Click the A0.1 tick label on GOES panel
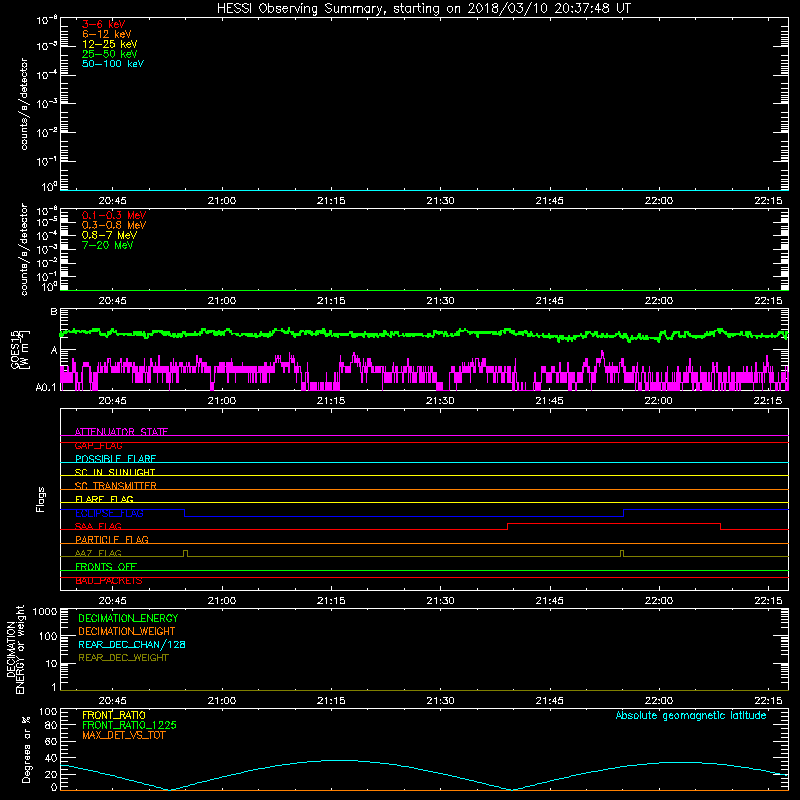Image resolution: width=800 pixels, height=800 pixels. click(x=45, y=387)
